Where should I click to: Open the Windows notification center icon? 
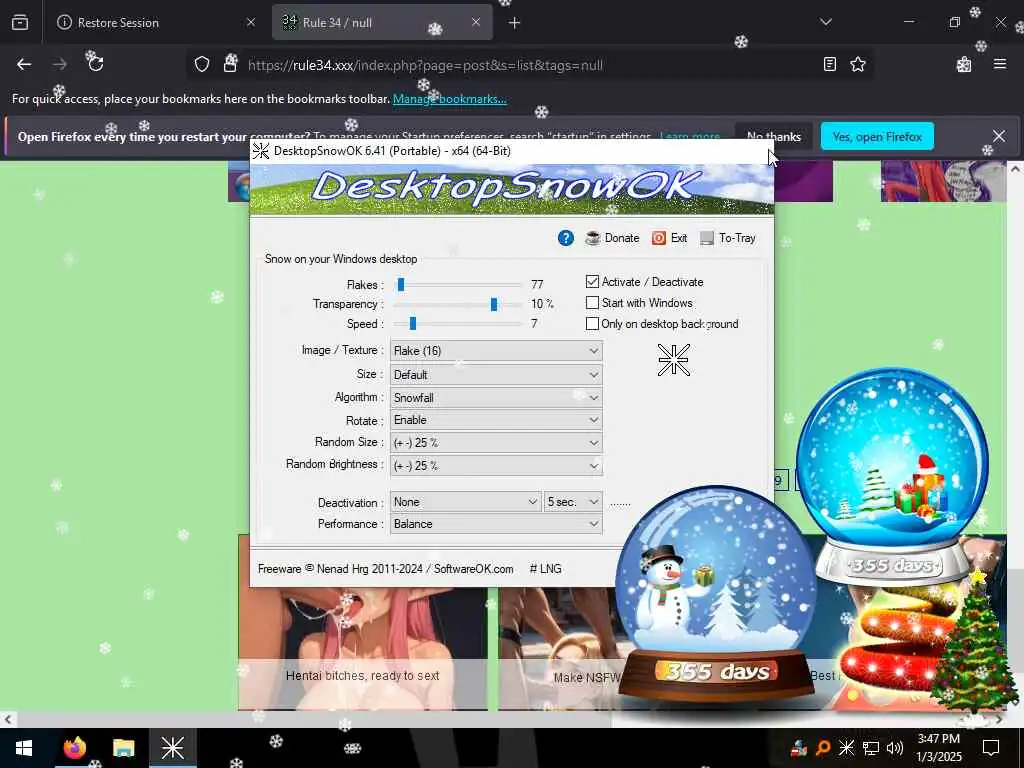coord(991,748)
